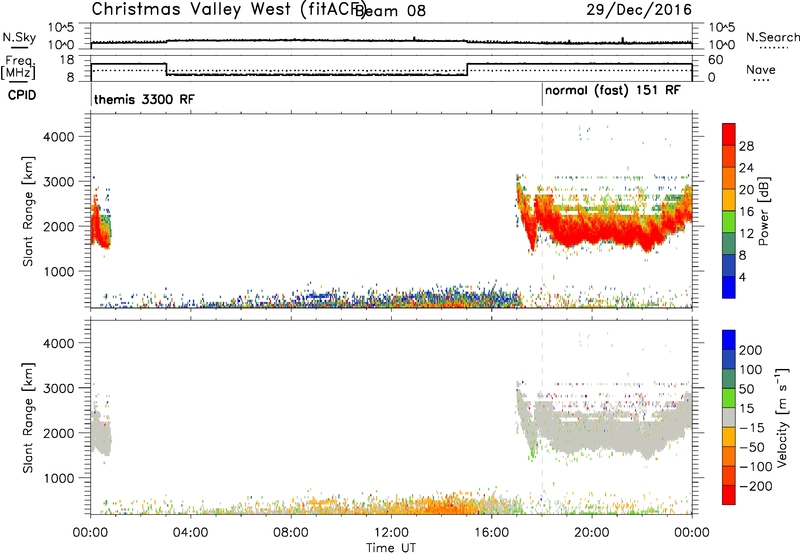
Task: Click the '08:00' time axis label
Action: coord(291,533)
